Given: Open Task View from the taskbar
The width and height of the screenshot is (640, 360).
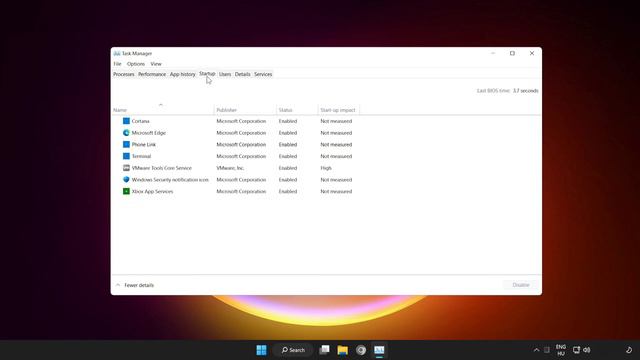Looking at the screenshot, I should coord(324,350).
